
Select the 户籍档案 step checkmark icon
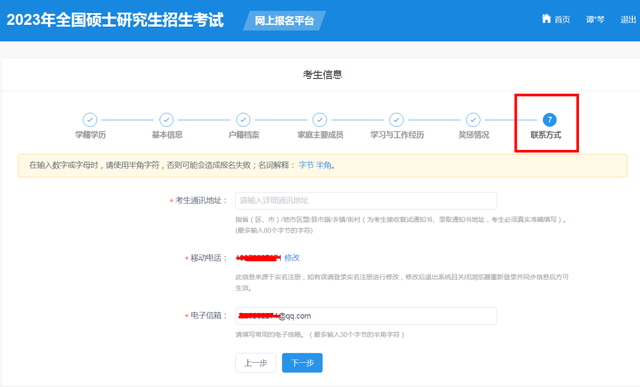click(x=243, y=120)
